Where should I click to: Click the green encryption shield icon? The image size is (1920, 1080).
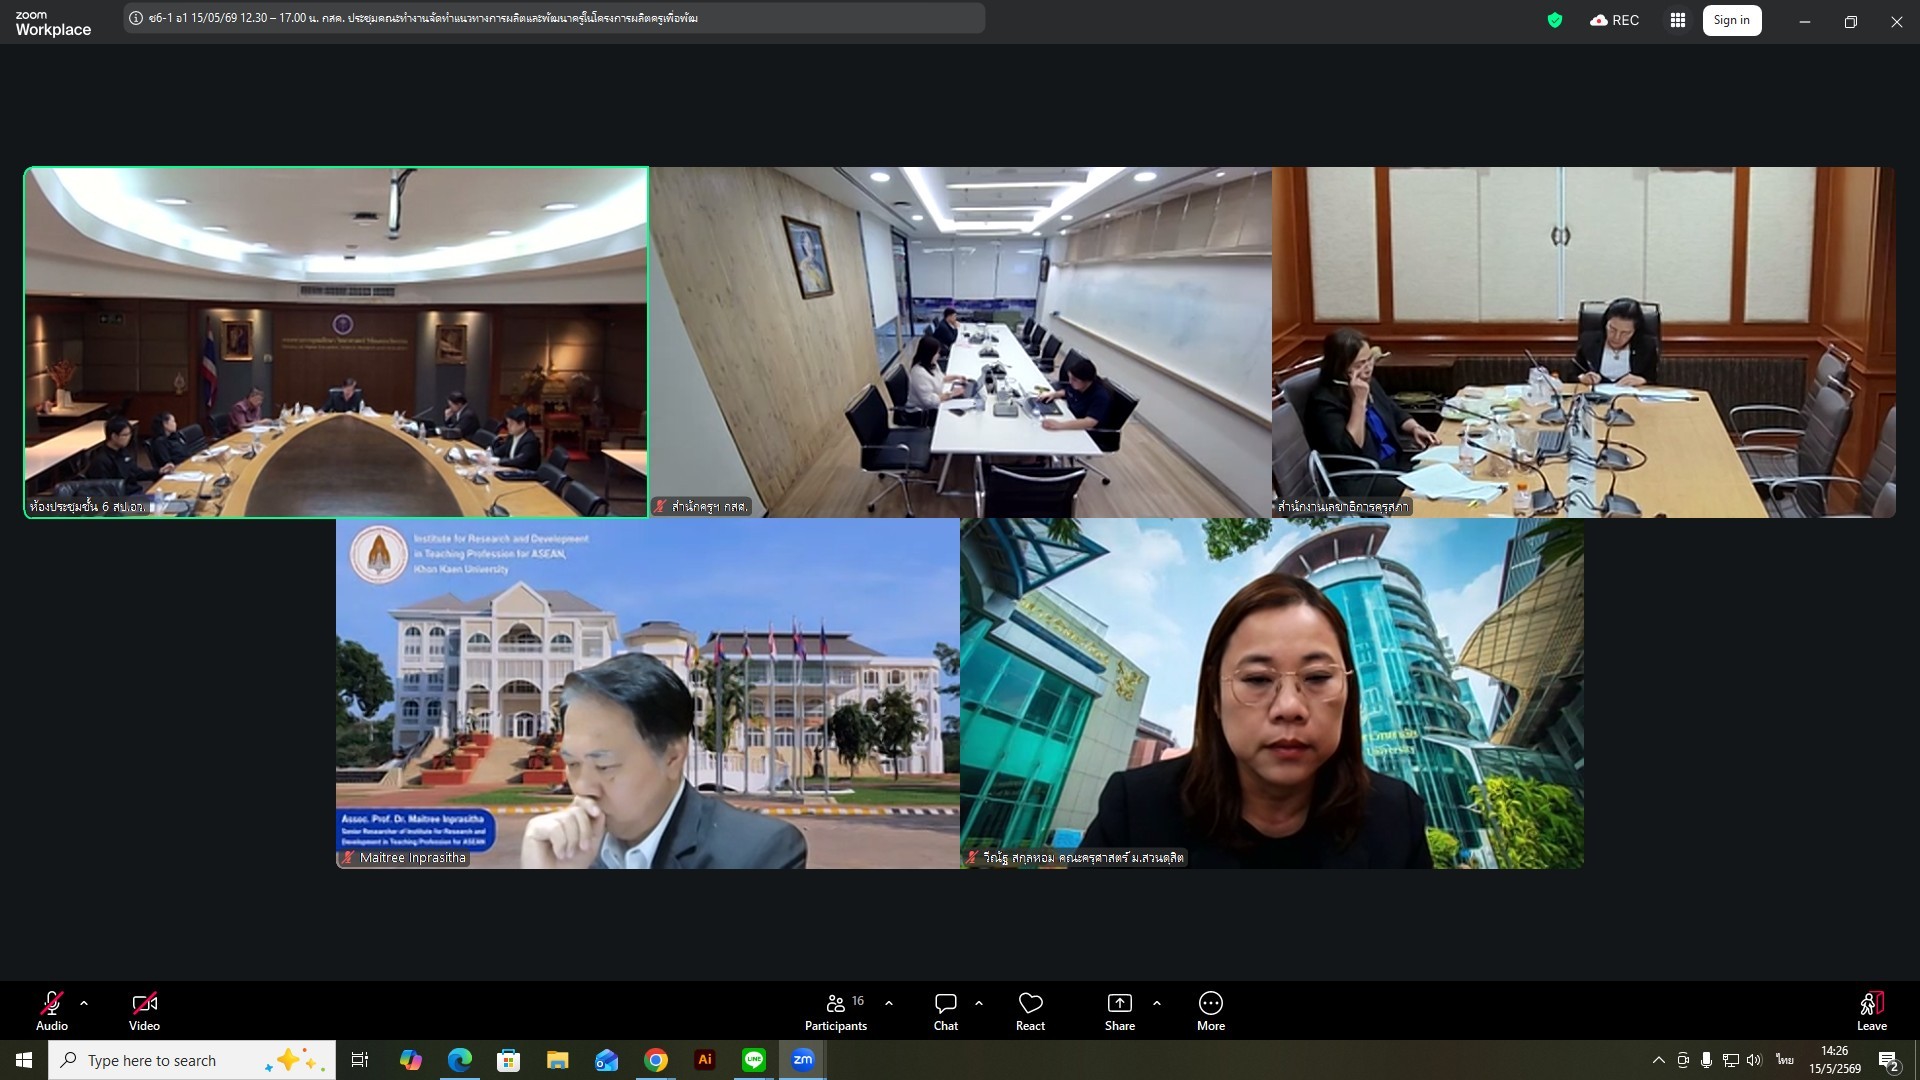tap(1555, 20)
